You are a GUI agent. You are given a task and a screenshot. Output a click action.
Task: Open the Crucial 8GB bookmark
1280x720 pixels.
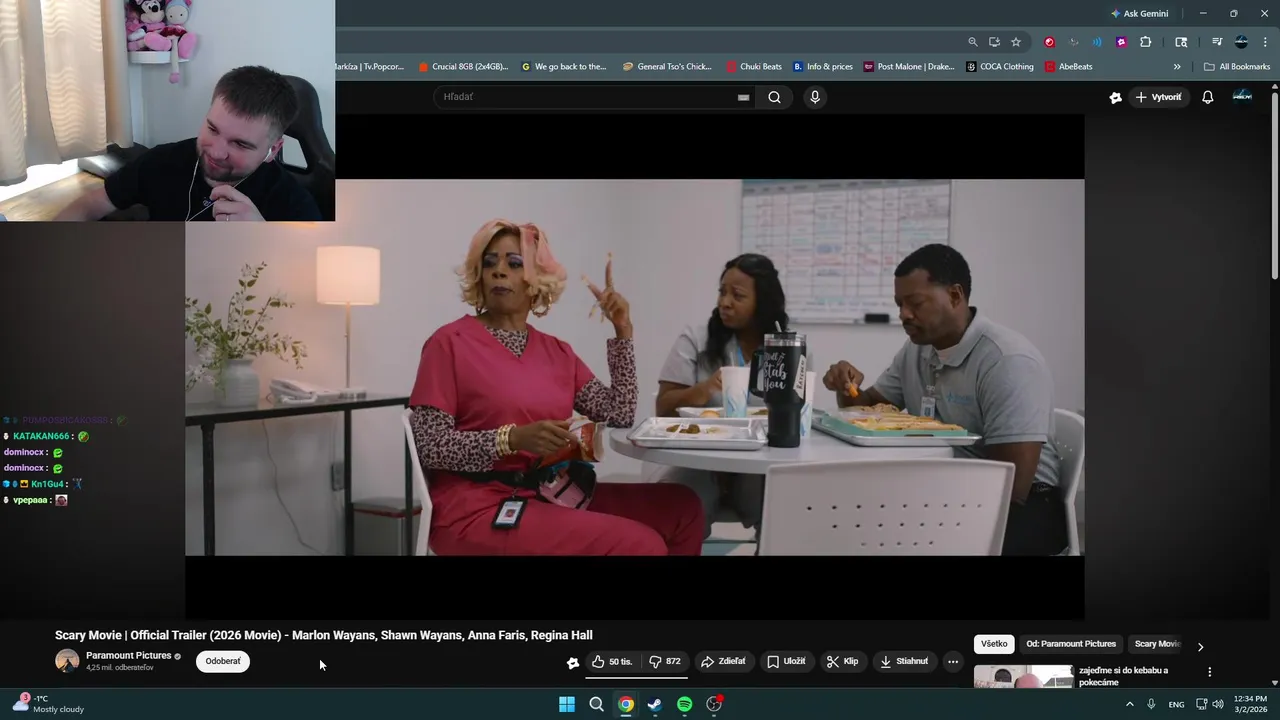(462, 67)
